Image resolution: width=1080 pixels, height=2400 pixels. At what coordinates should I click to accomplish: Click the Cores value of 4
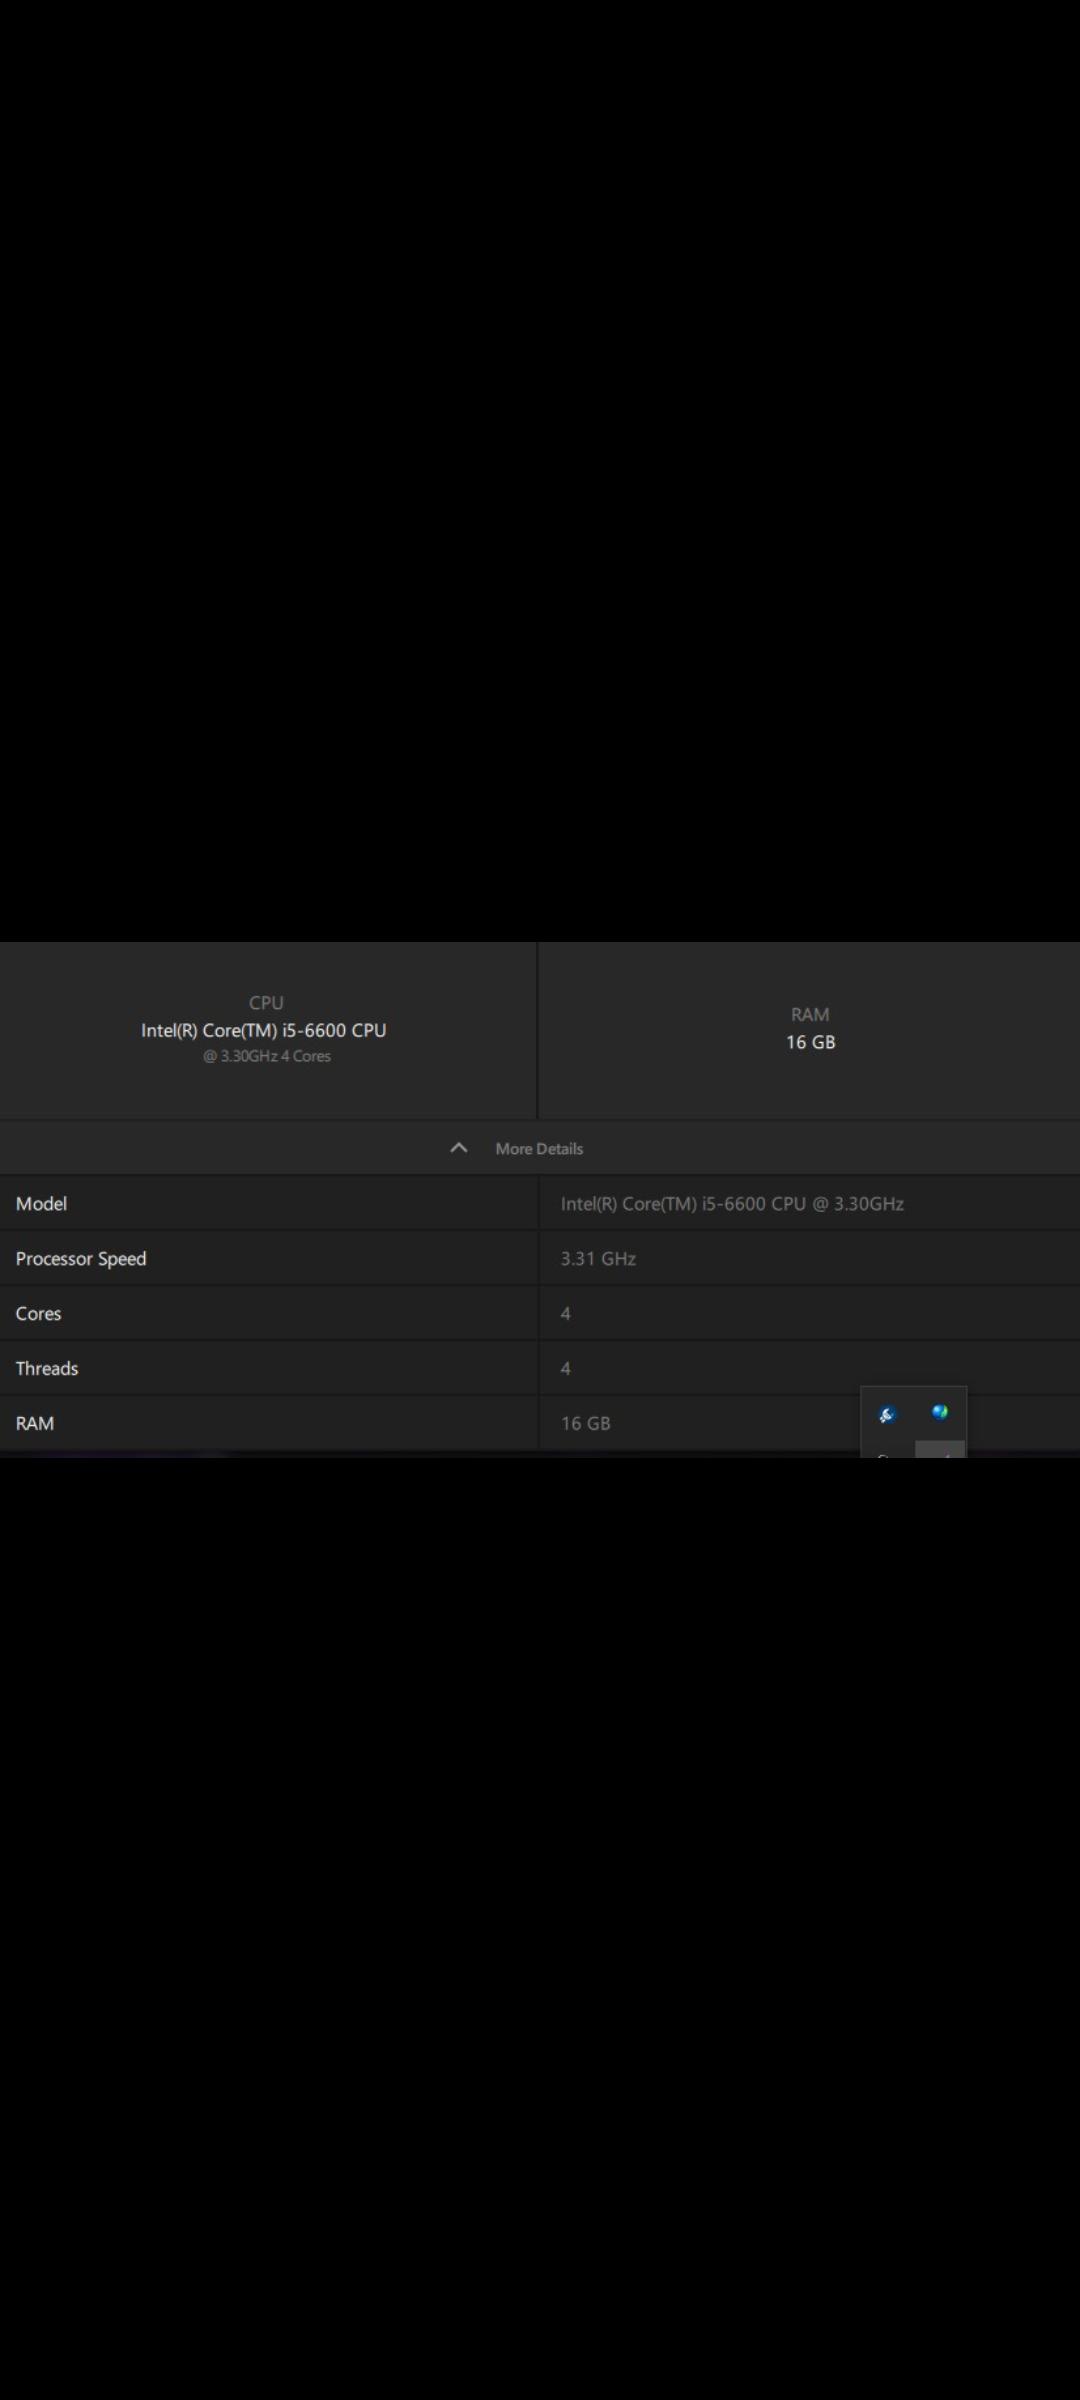pyautogui.click(x=566, y=1313)
